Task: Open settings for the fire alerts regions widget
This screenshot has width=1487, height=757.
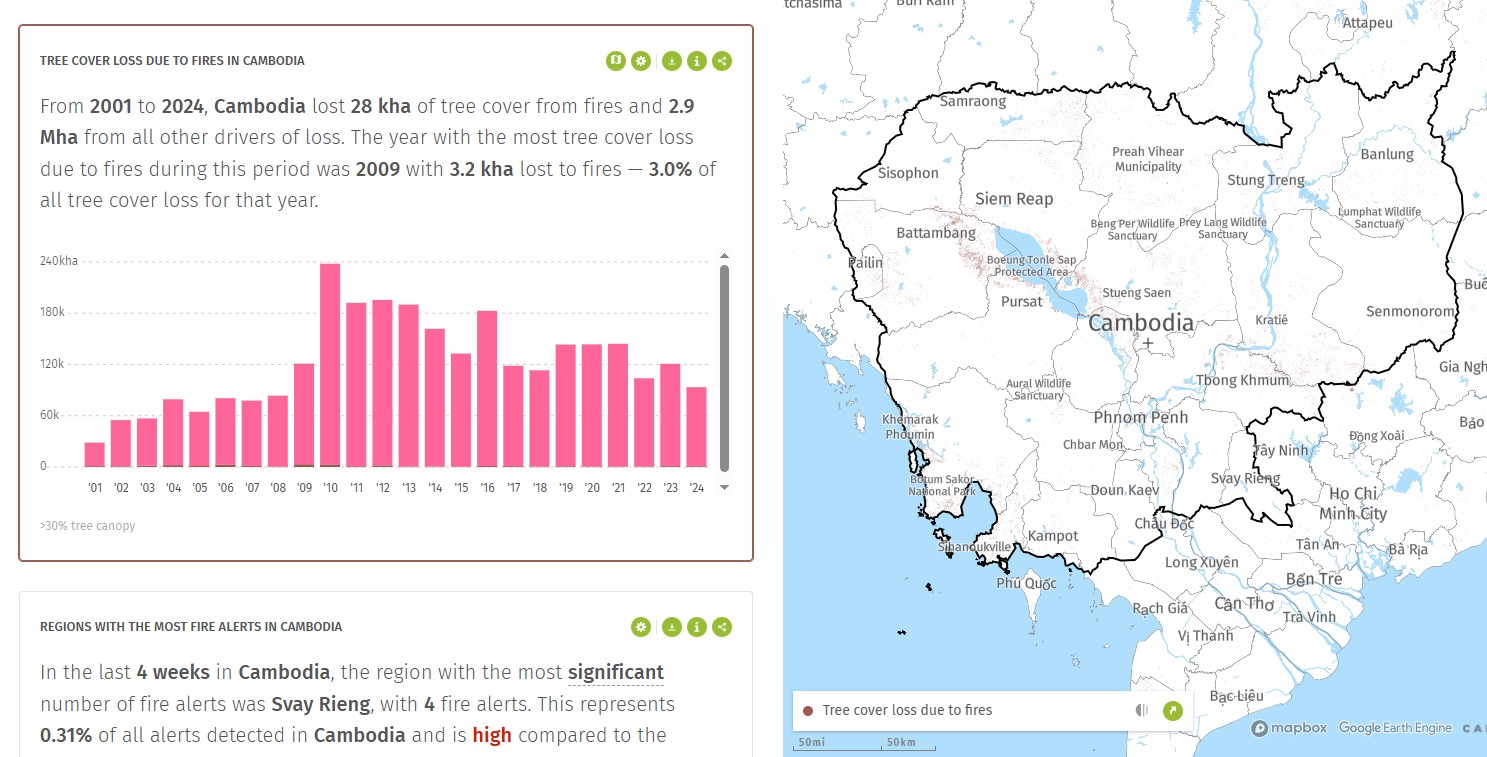Action: pyautogui.click(x=641, y=627)
